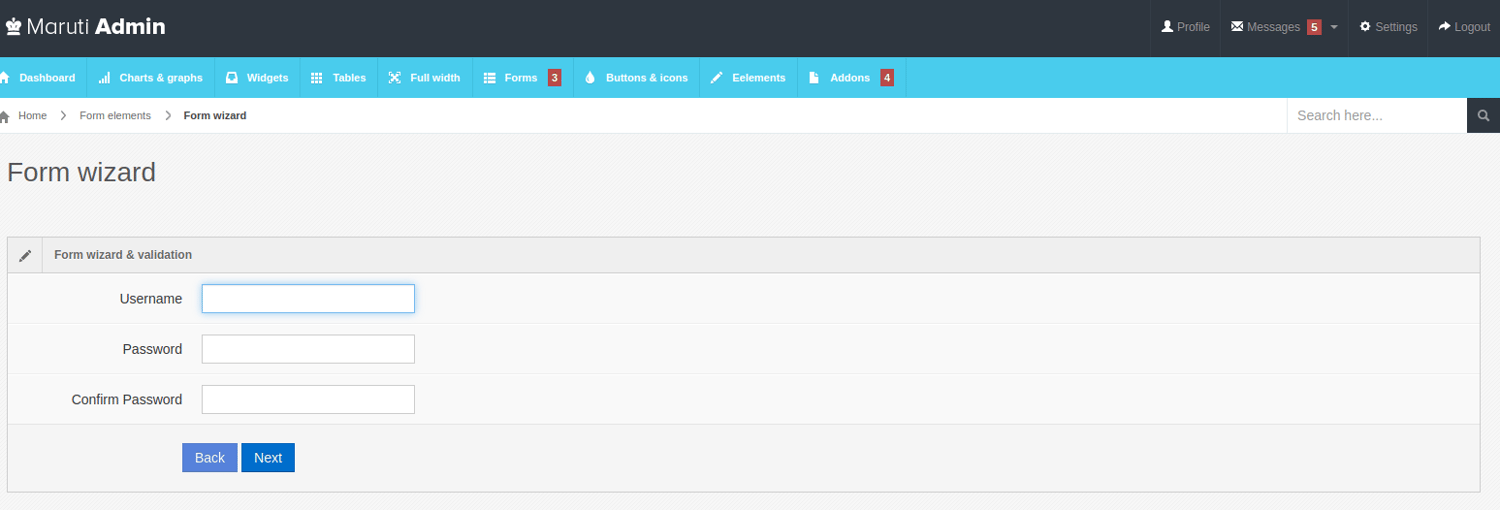Screen dimensions: 1500x510
Task: Click the Forms badge showing 3
Action: [x=554, y=77]
